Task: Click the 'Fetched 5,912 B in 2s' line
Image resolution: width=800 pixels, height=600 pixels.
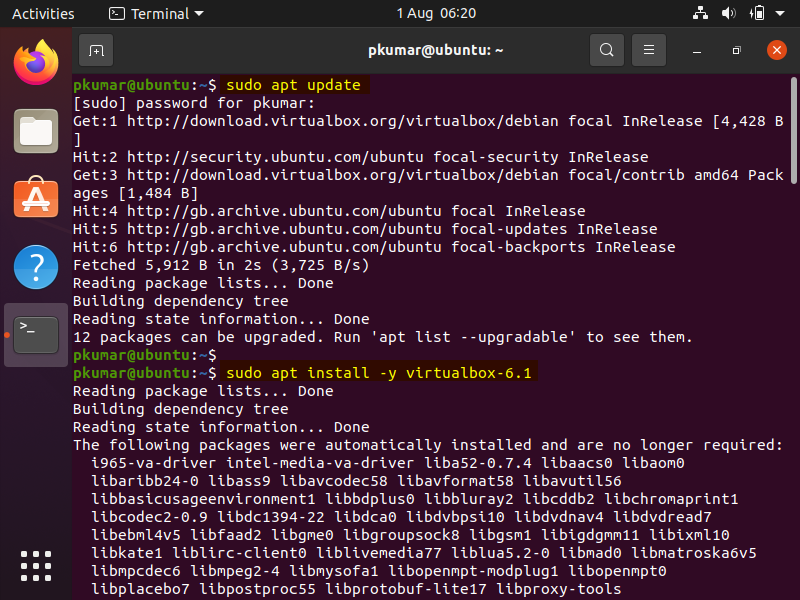Action: (221, 265)
